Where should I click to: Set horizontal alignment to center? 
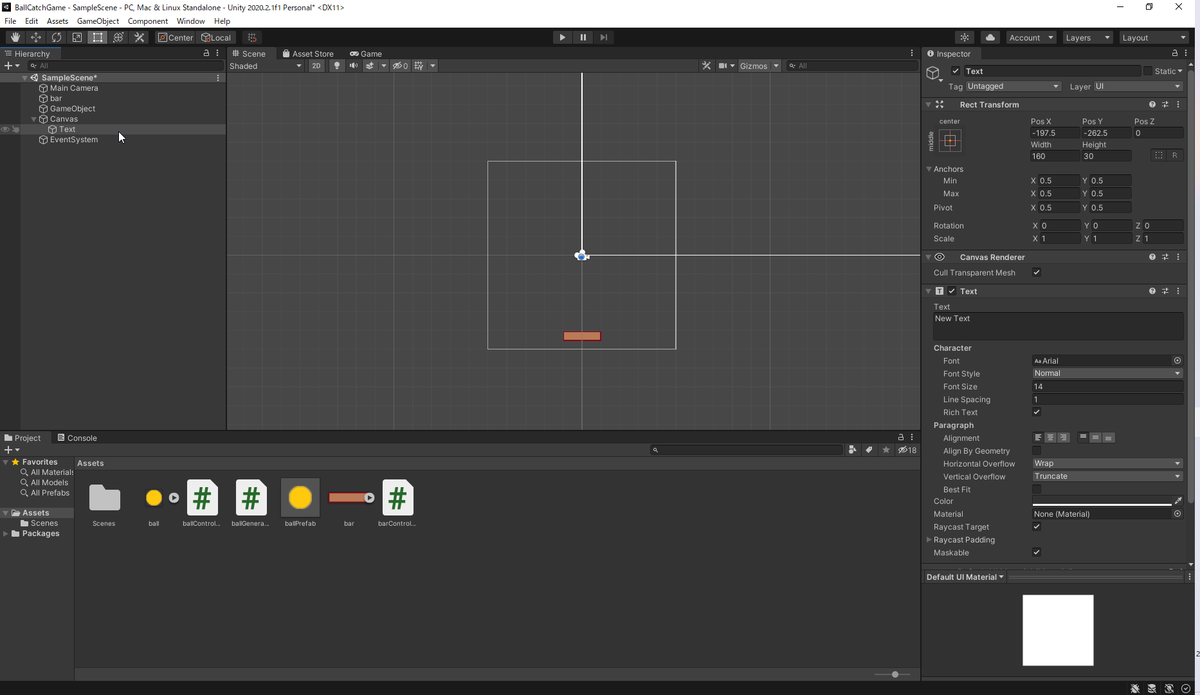pyautogui.click(x=1050, y=438)
